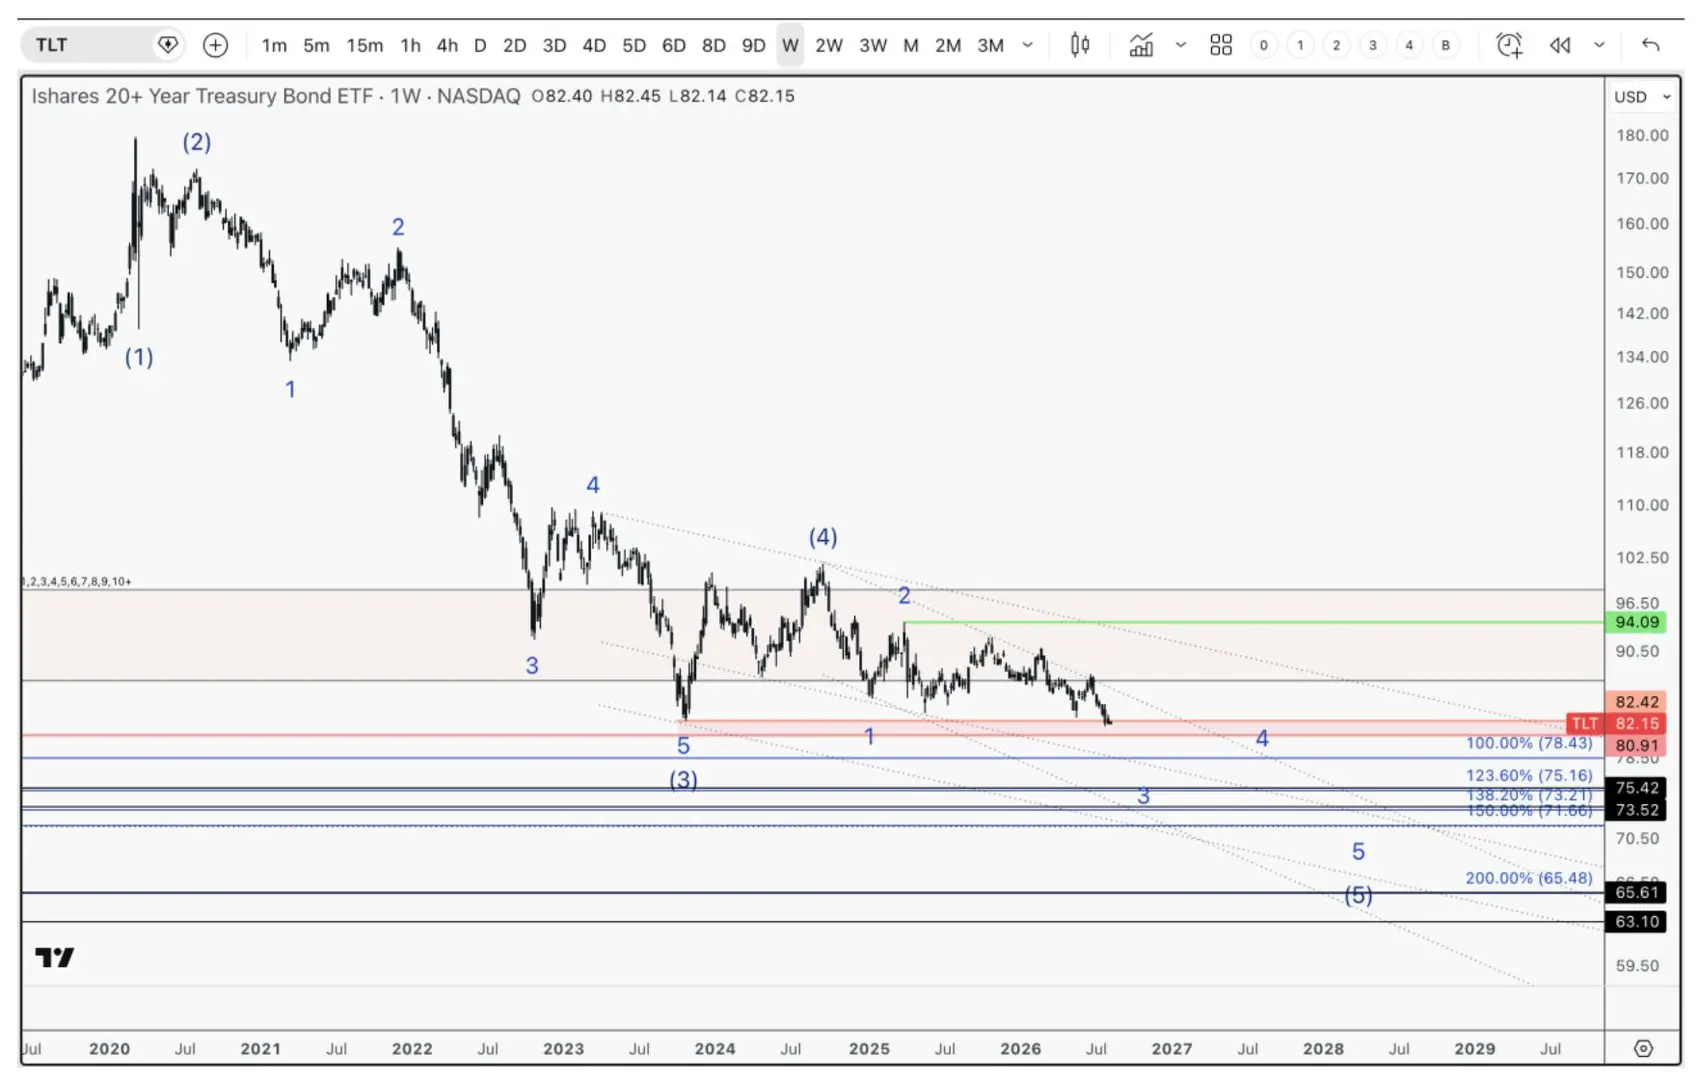Switch to the 4h timeframe

pyautogui.click(x=447, y=45)
